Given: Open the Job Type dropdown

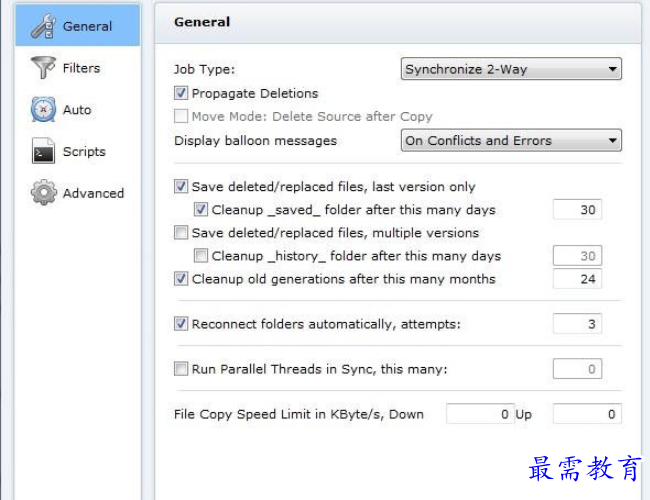Looking at the screenshot, I should (511, 69).
